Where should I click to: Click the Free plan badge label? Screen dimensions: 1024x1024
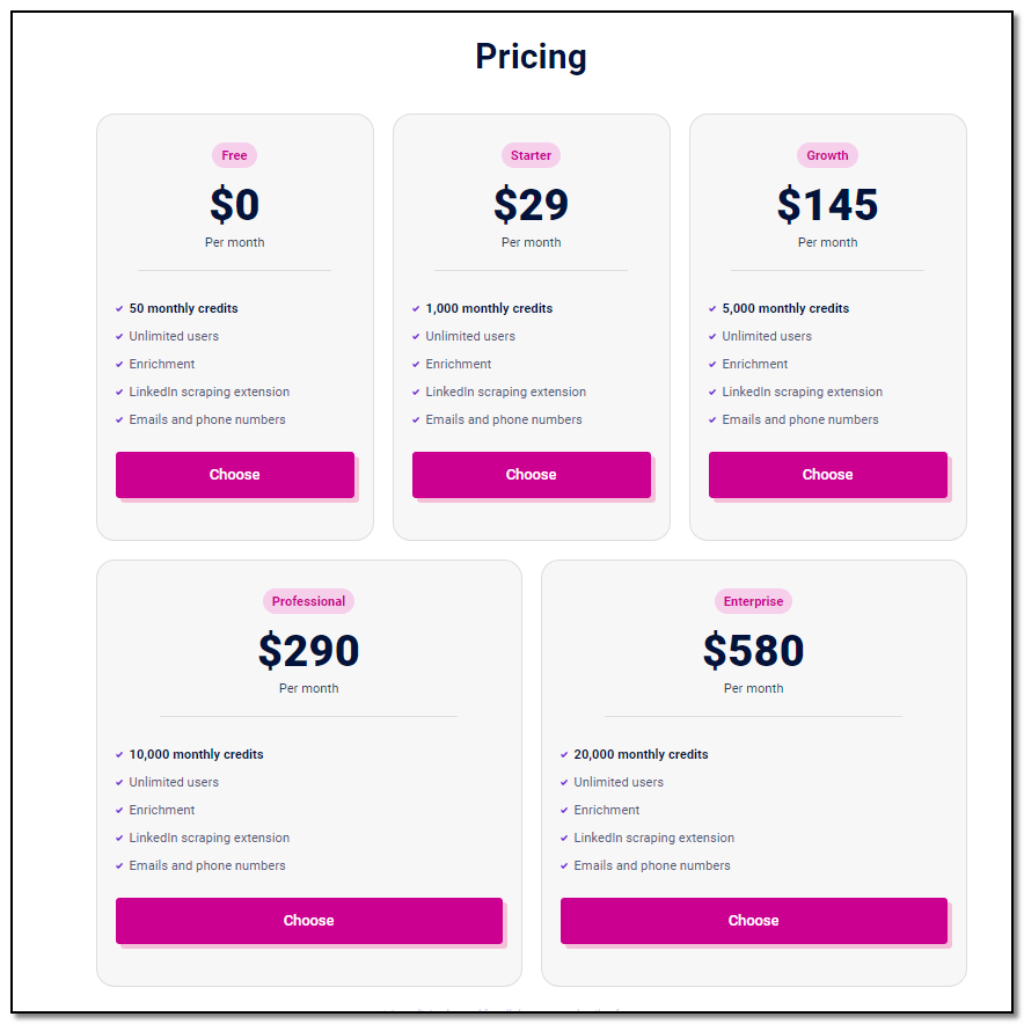click(x=234, y=155)
